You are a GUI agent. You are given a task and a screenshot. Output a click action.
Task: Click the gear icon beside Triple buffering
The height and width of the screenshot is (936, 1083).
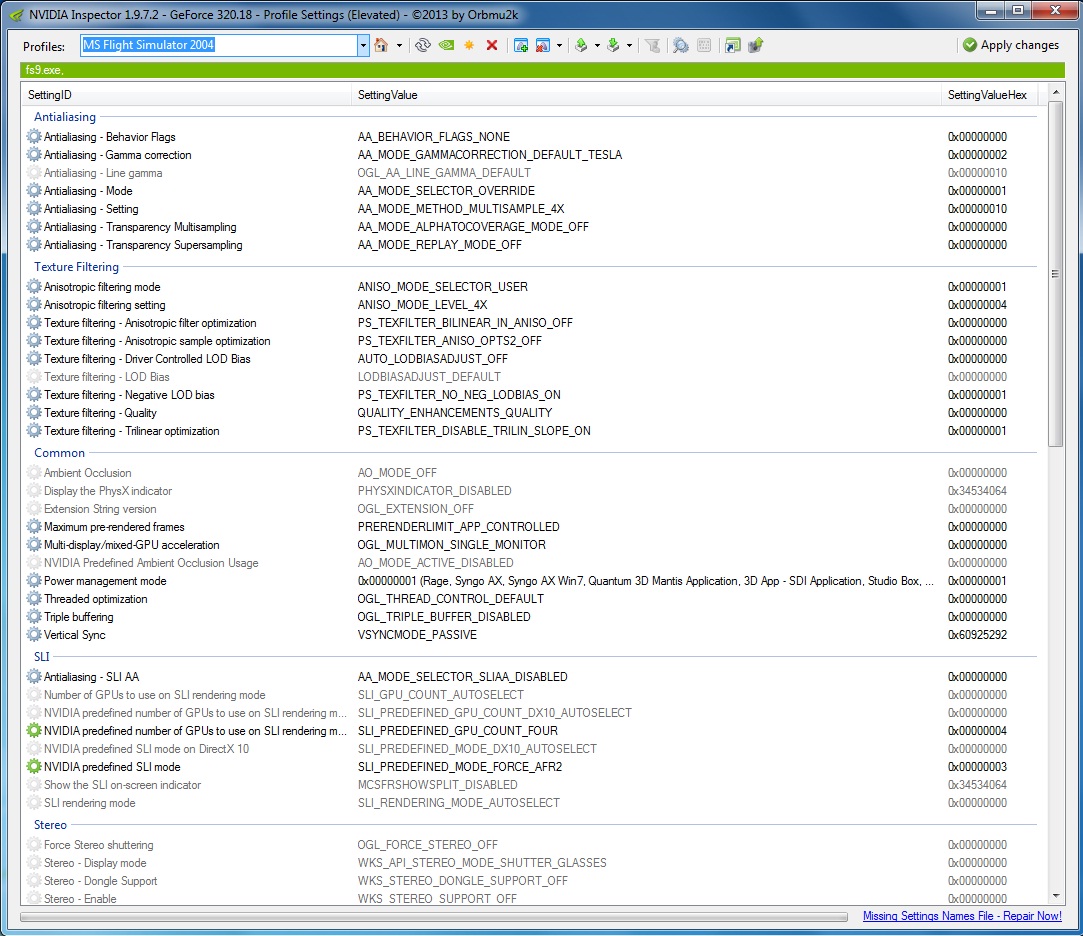[x=34, y=616]
